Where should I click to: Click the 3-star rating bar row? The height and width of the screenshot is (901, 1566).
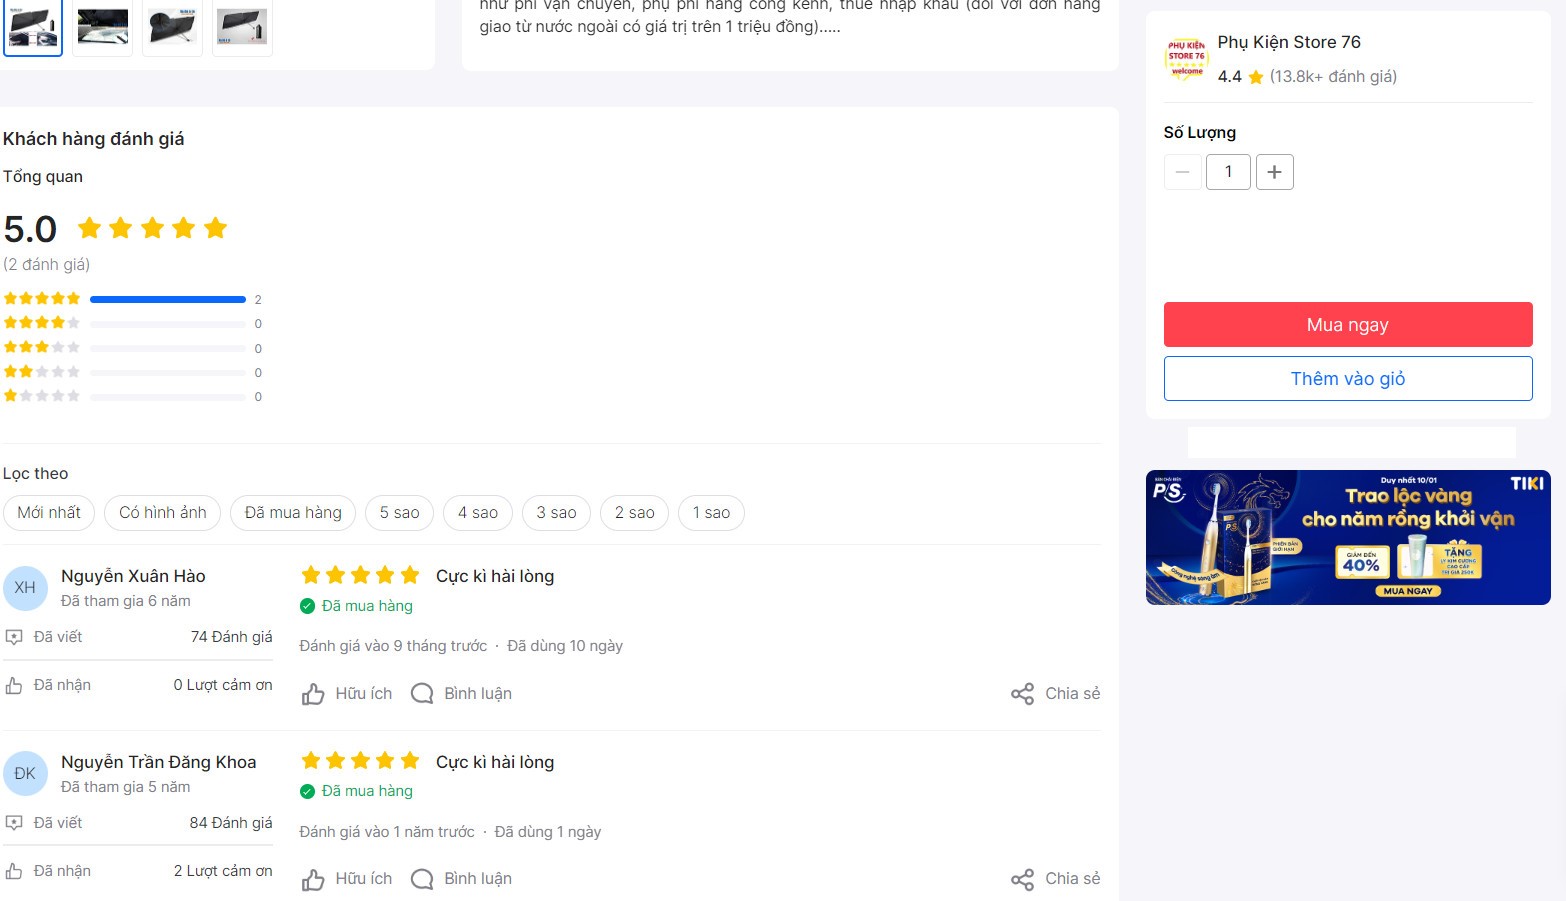[x=133, y=348]
